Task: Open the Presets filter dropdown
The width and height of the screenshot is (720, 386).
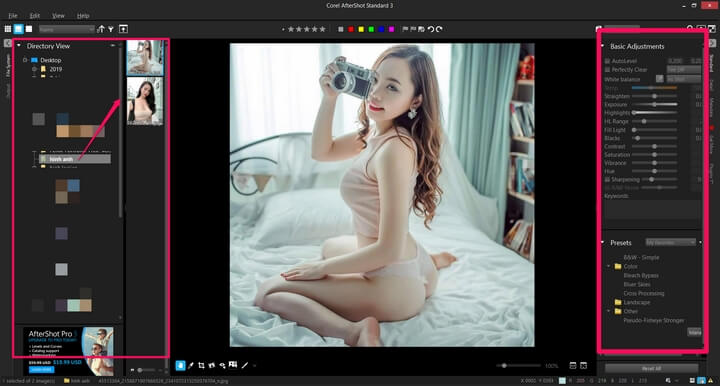Action: point(670,242)
